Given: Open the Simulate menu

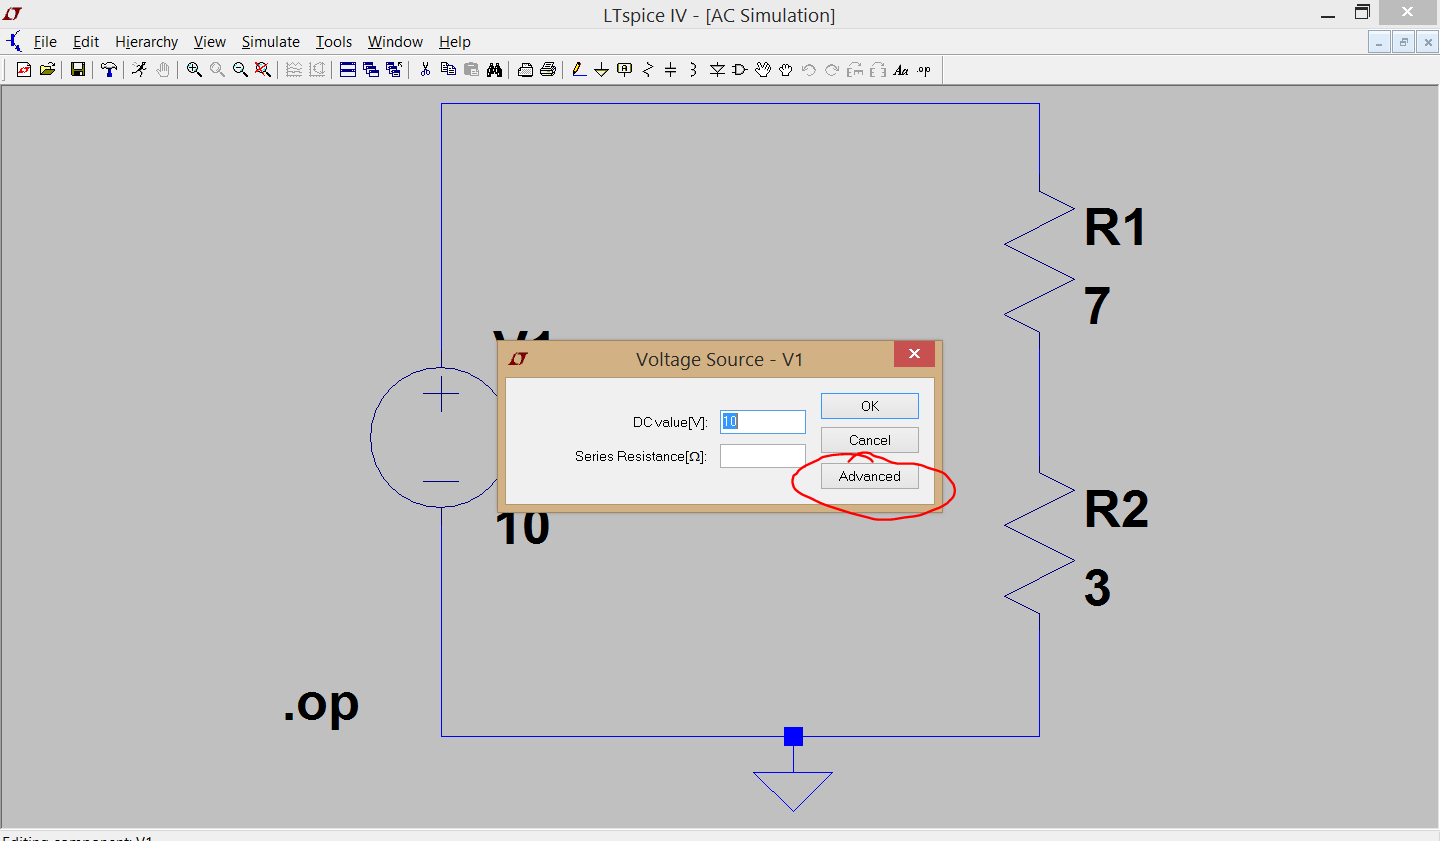Looking at the screenshot, I should tap(271, 42).
